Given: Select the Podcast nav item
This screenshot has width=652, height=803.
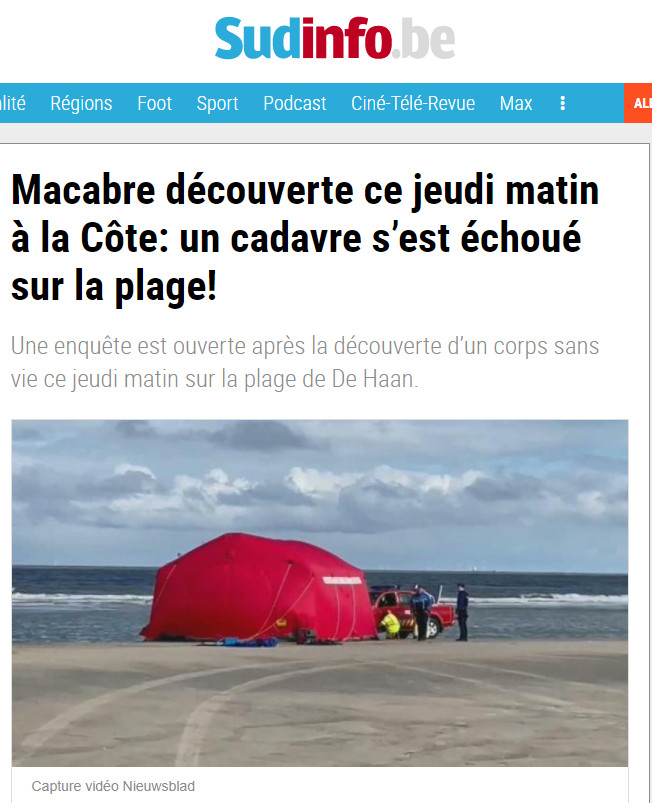Looking at the screenshot, I should 295,103.
